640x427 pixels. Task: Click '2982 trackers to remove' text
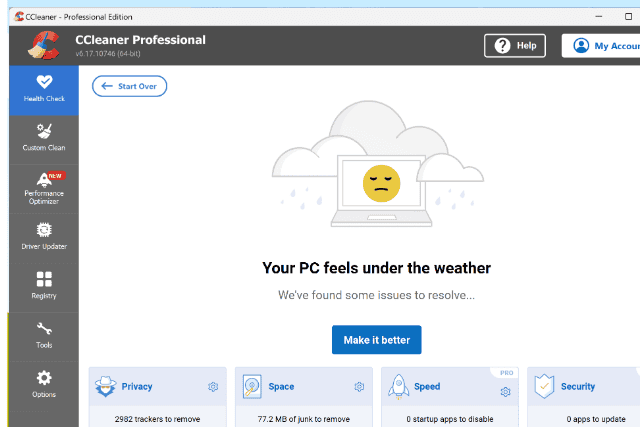coord(157,419)
